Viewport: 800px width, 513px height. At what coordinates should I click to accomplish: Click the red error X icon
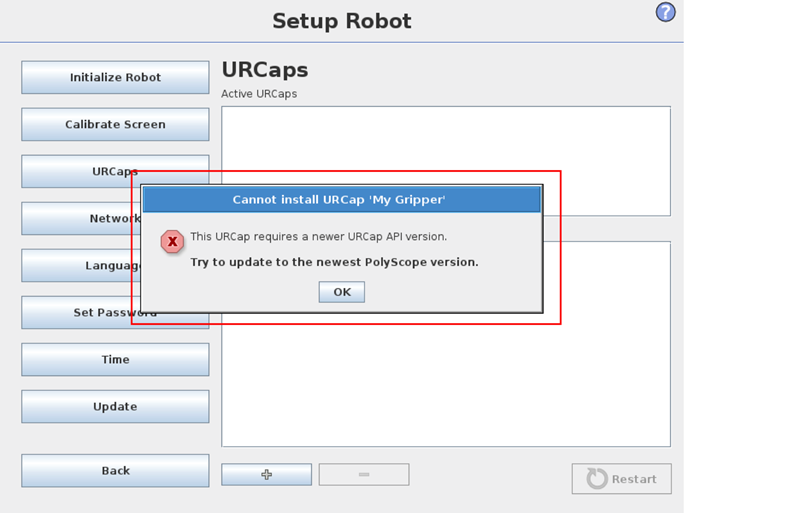[172, 241]
